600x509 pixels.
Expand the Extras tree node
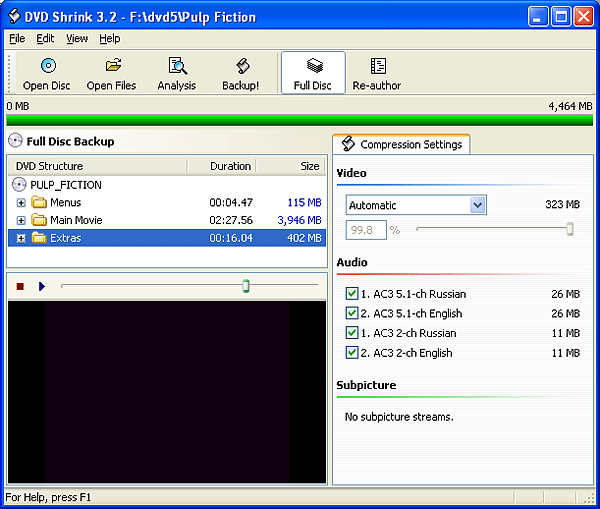(x=21, y=238)
